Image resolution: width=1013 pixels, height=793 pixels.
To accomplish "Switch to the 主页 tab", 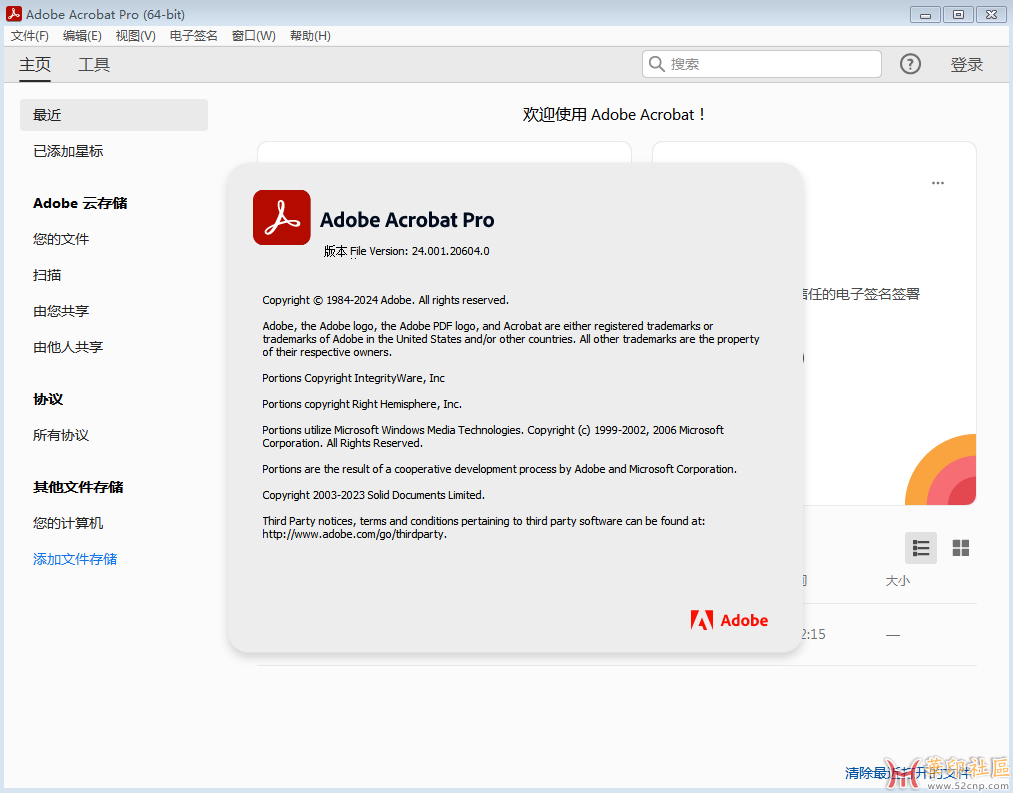I will 35,65.
